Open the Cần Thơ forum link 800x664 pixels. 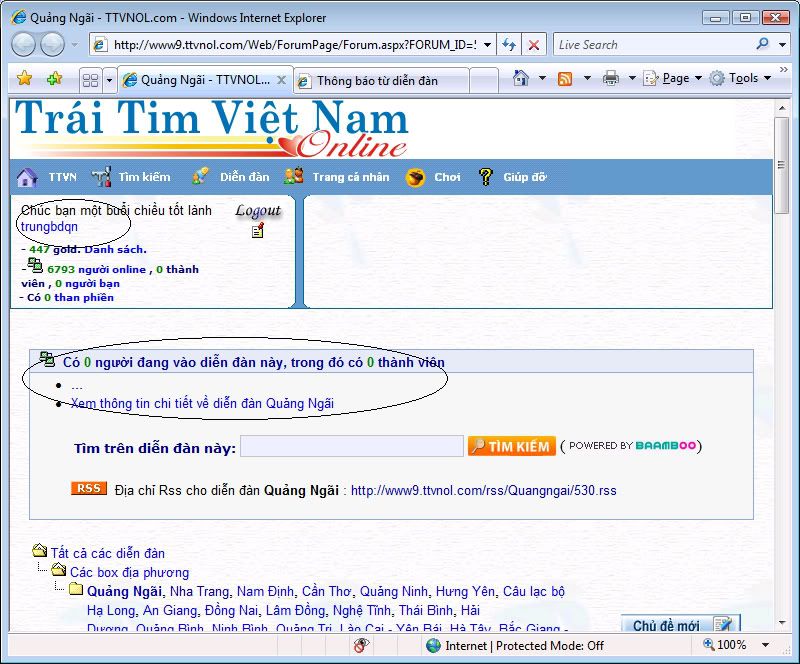327,592
